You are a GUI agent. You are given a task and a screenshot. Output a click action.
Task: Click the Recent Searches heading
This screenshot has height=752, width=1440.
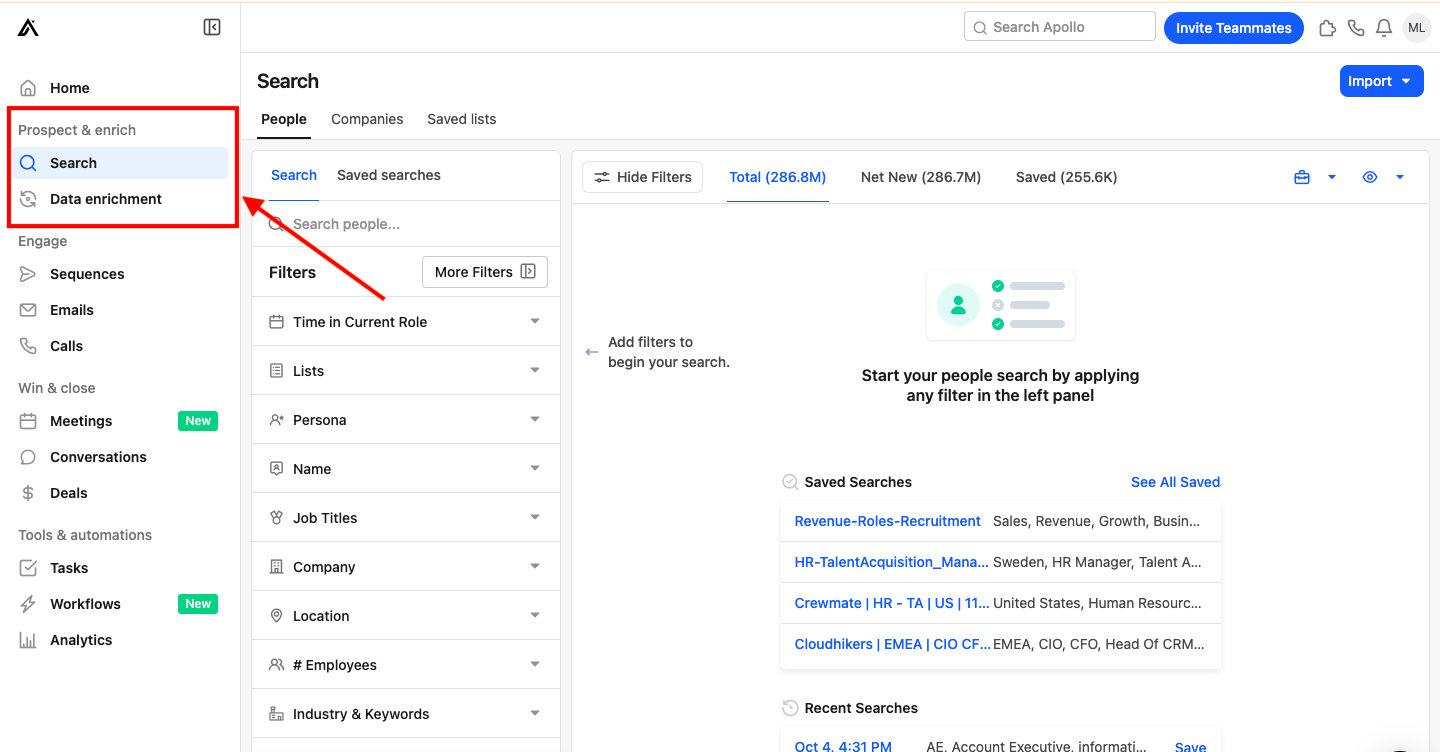tap(861, 708)
